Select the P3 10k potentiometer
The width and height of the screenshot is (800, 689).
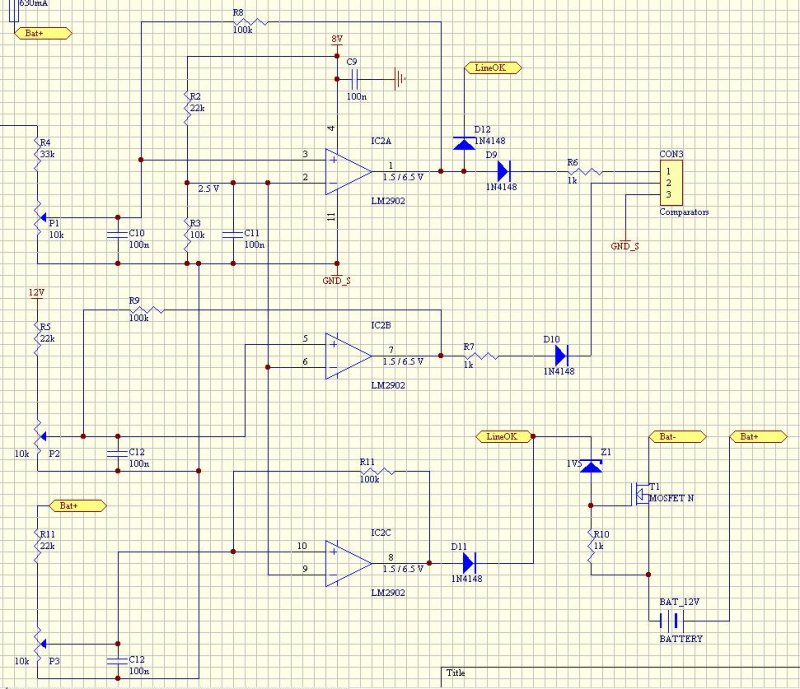pos(39,644)
